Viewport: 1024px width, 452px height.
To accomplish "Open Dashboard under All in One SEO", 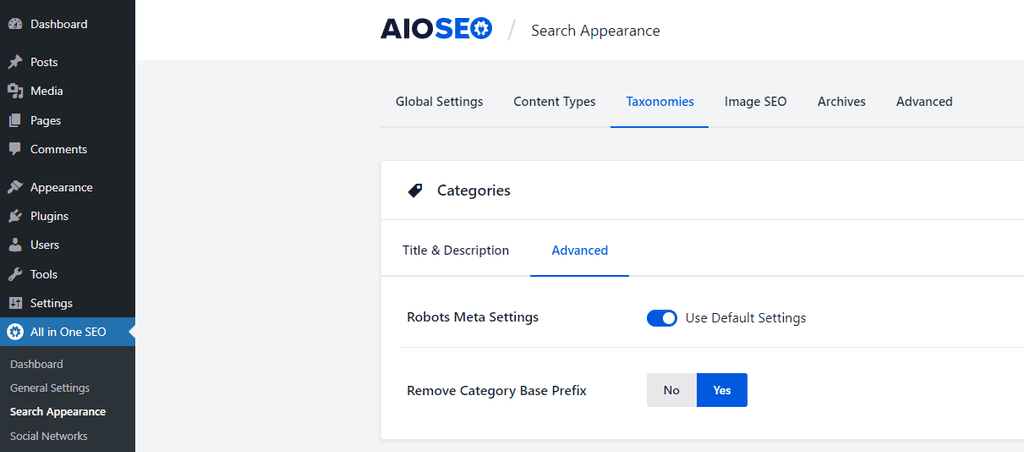I will [37, 364].
